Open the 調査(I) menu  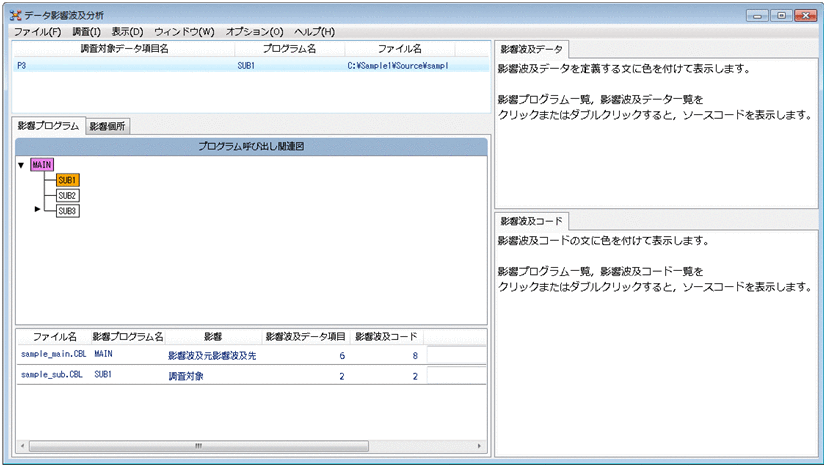pos(86,32)
